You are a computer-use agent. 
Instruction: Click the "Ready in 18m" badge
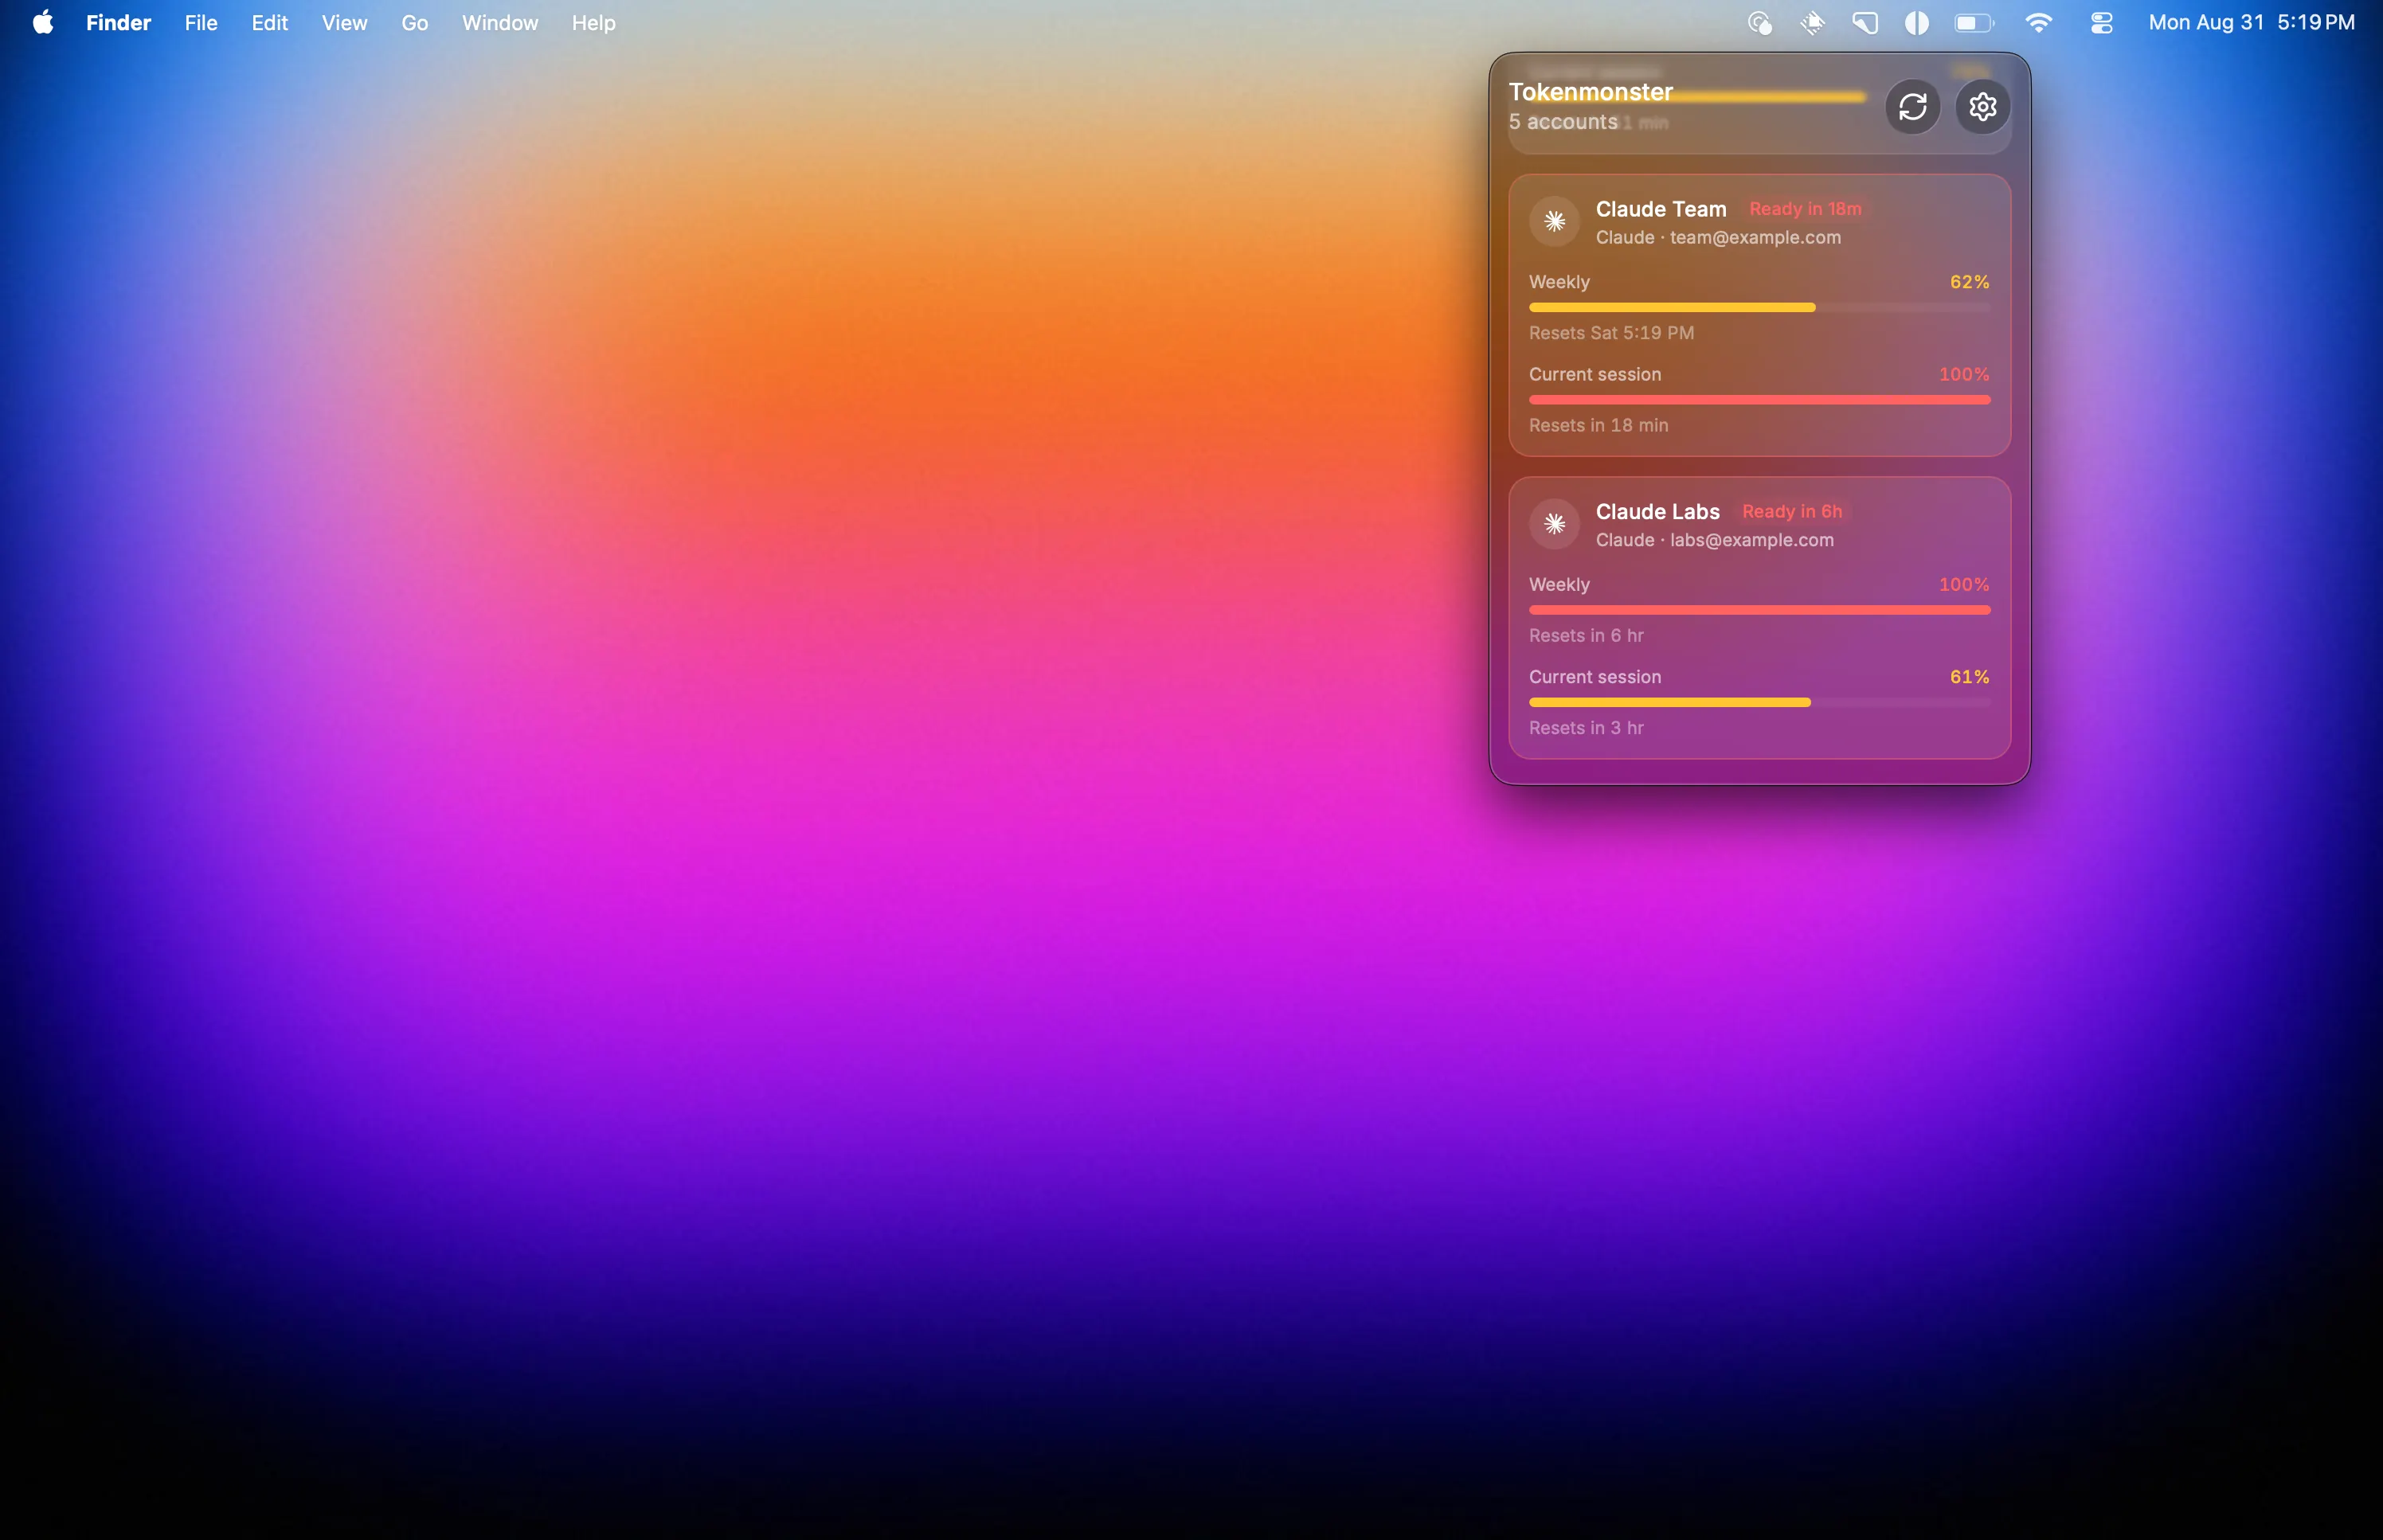click(1805, 209)
